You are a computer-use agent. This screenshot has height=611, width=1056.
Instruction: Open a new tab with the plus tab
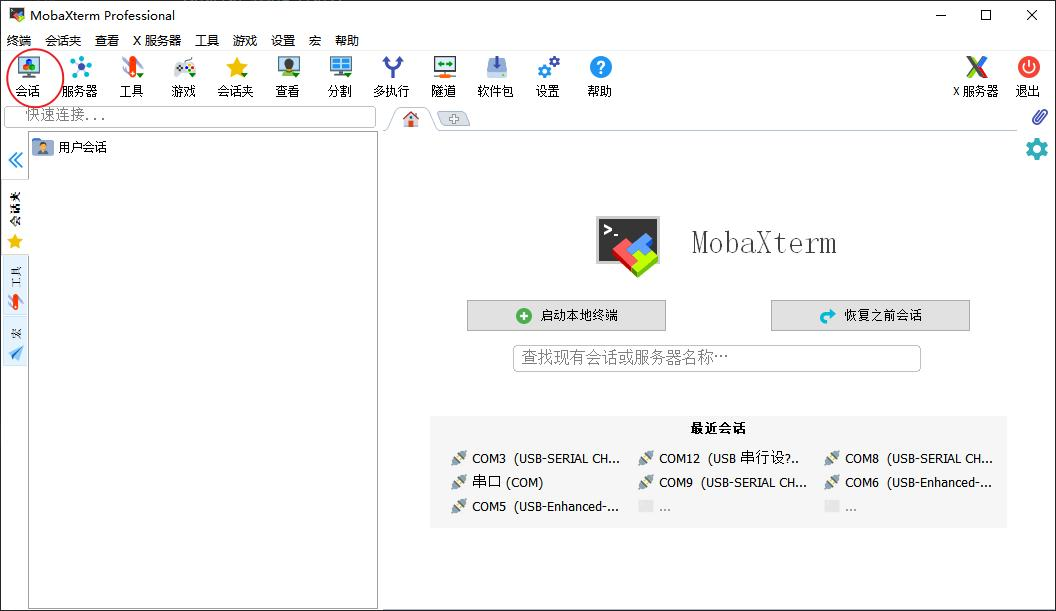[x=454, y=119]
